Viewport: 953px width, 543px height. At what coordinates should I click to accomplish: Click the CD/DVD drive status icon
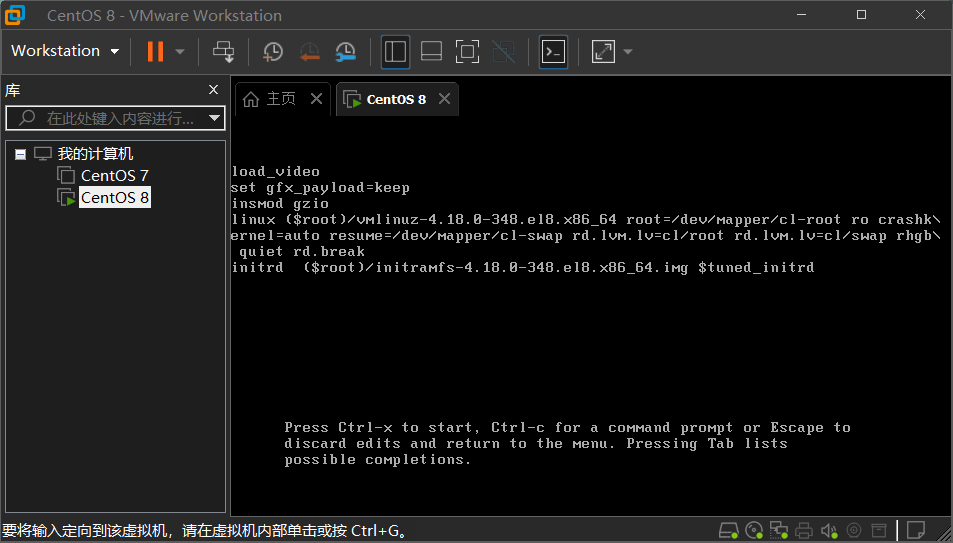click(754, 530)
